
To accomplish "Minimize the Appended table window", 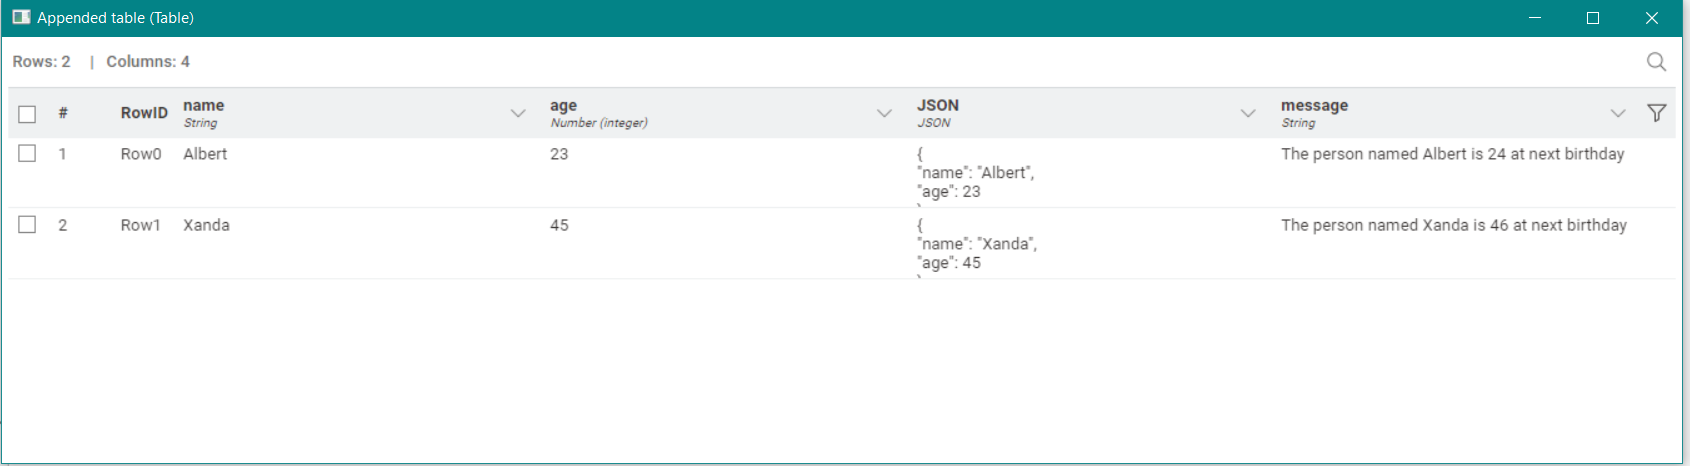I will [1535, 18].
